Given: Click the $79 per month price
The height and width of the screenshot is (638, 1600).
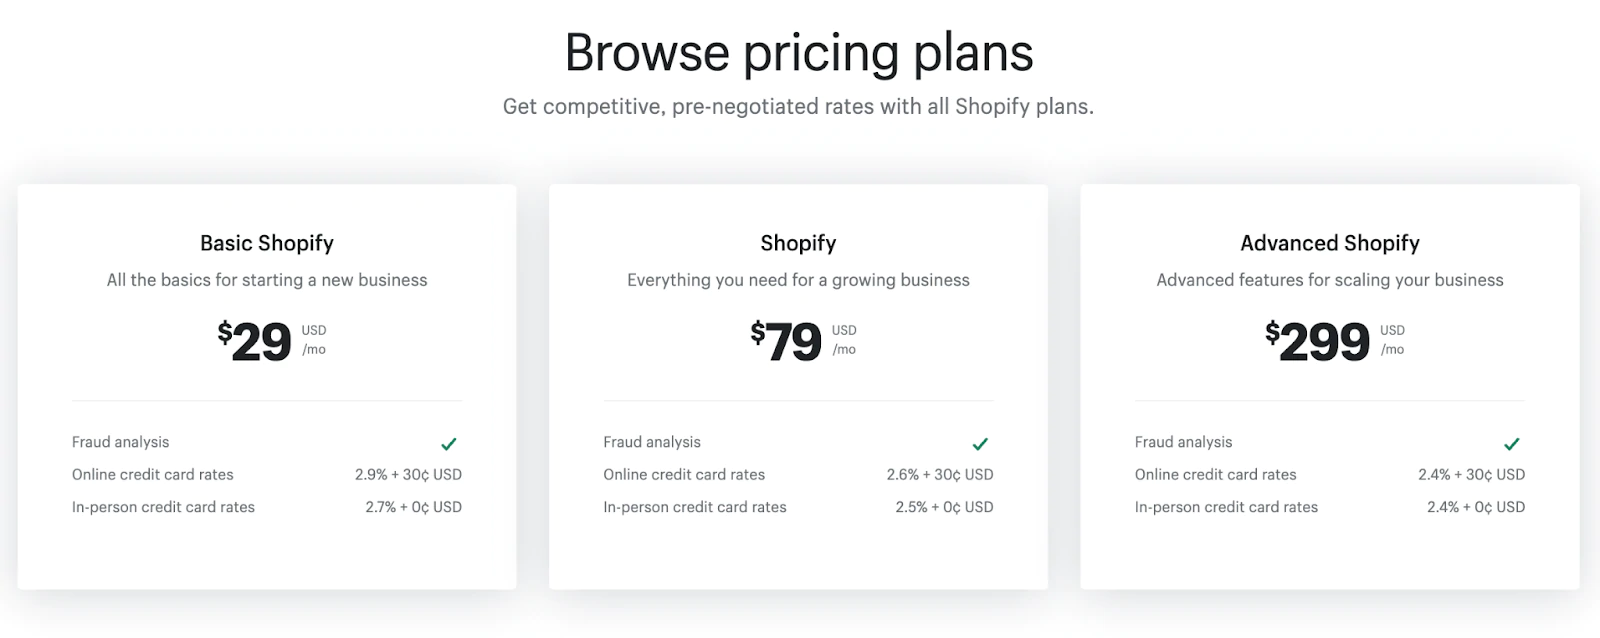Looking at the screenshot, I should click(x=787, y=342).
